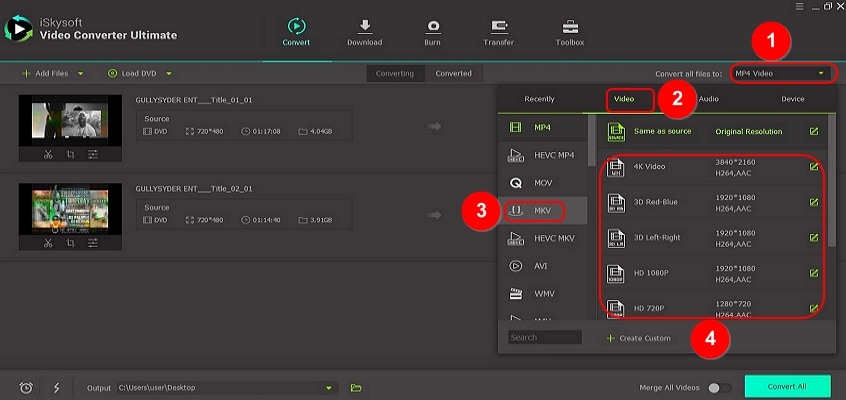Click the crop icon for Title_02_01
Image resolution: width=846 pixels, height=400 pixels.
point(71,243)
